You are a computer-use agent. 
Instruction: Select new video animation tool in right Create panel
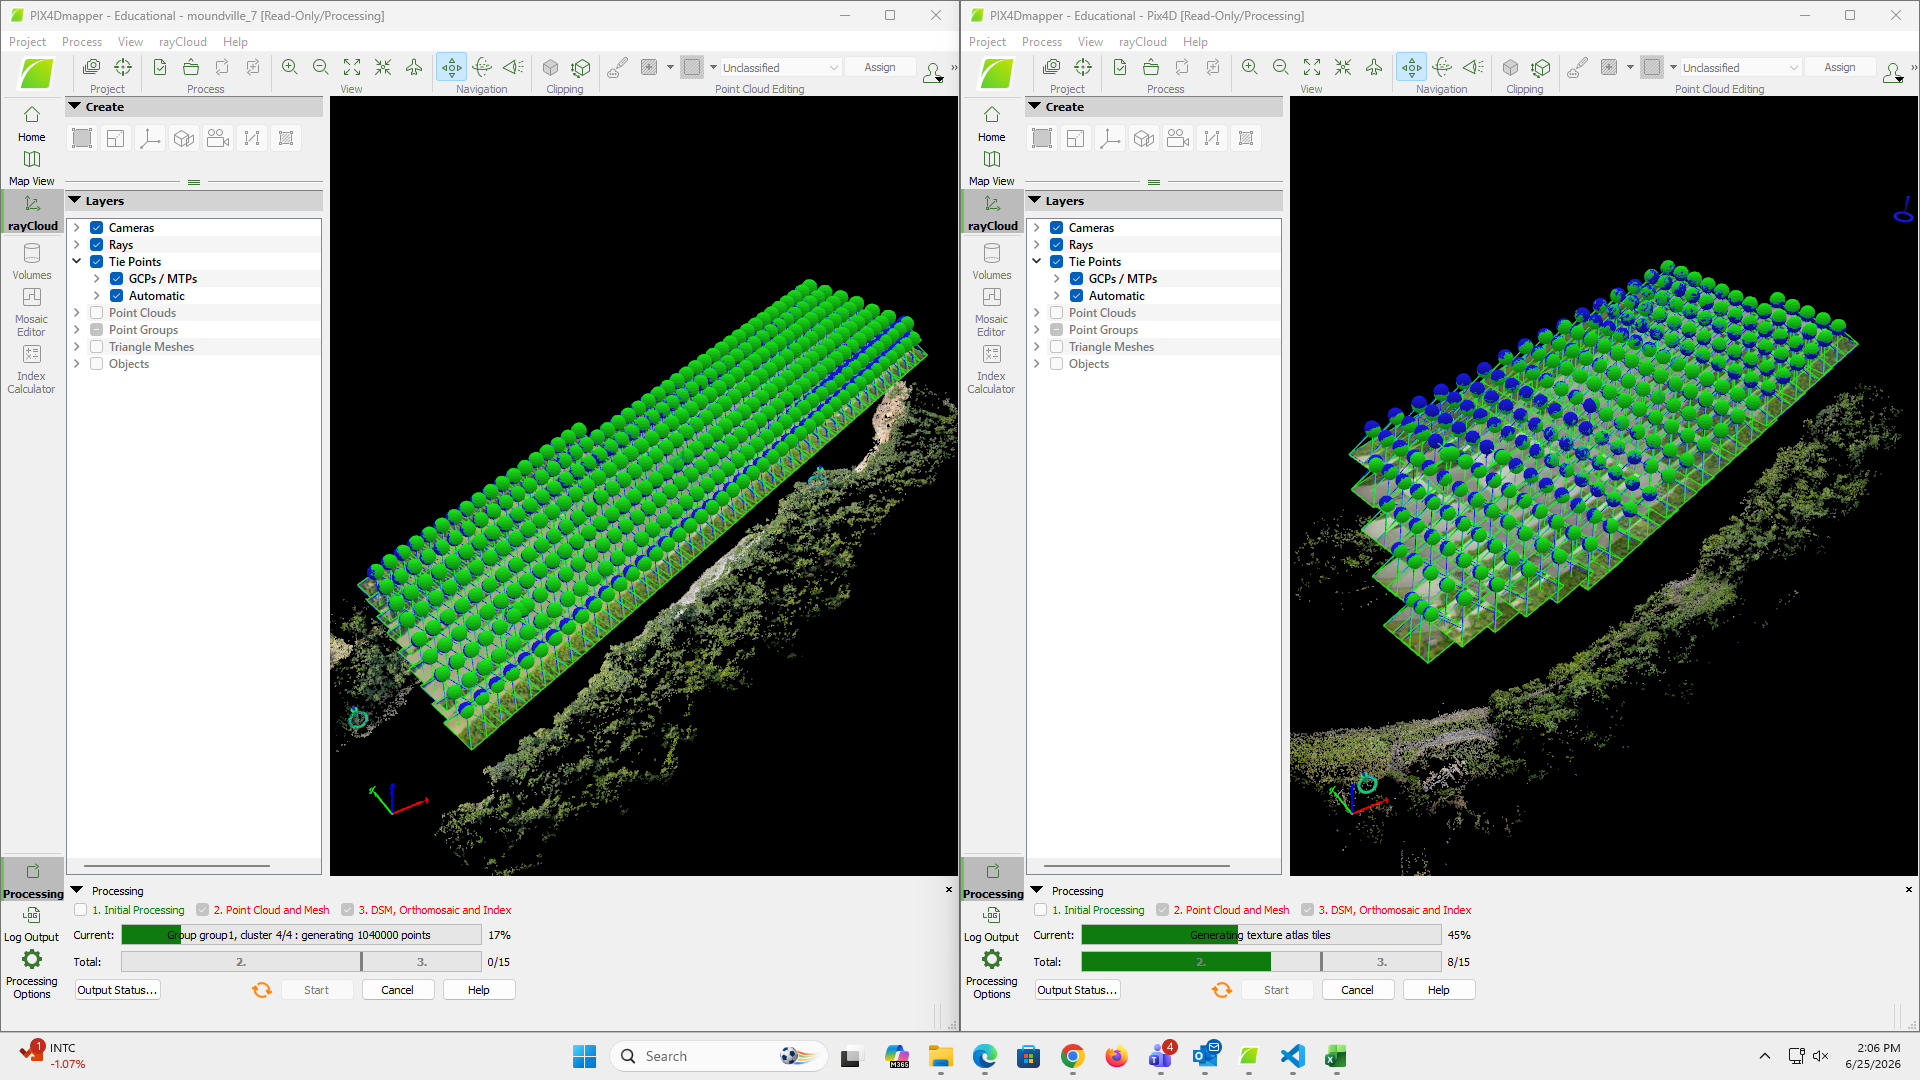[x=1178, y=139]
